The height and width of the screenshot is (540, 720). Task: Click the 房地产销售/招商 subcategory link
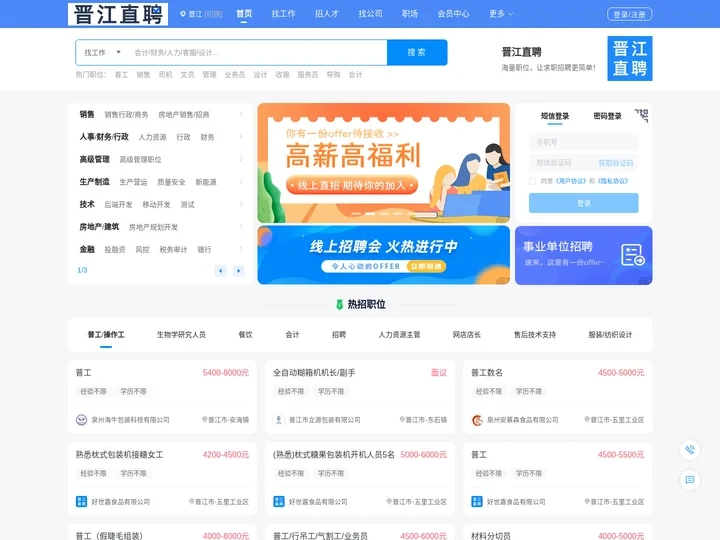(184, 115)
